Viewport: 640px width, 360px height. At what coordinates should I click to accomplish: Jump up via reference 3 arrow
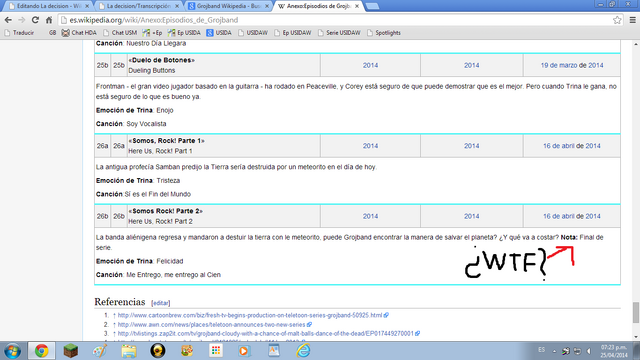pyautogui.click(x=114, y=333)
